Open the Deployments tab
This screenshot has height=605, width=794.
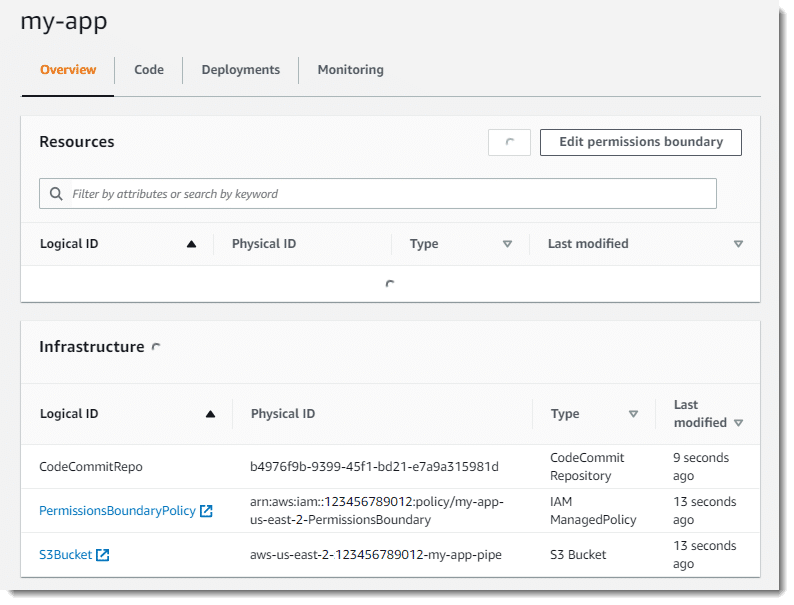[x=241, y=70]
